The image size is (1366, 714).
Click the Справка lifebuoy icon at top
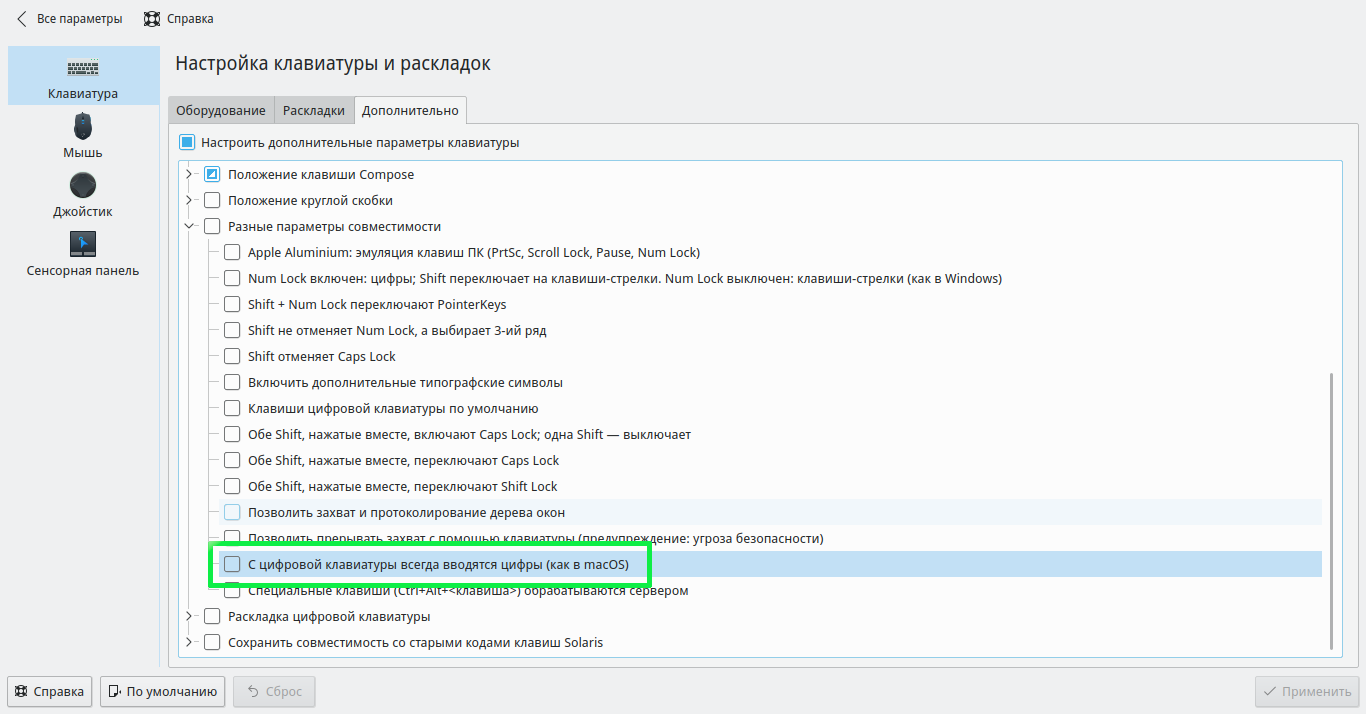[x=152, y=18]
